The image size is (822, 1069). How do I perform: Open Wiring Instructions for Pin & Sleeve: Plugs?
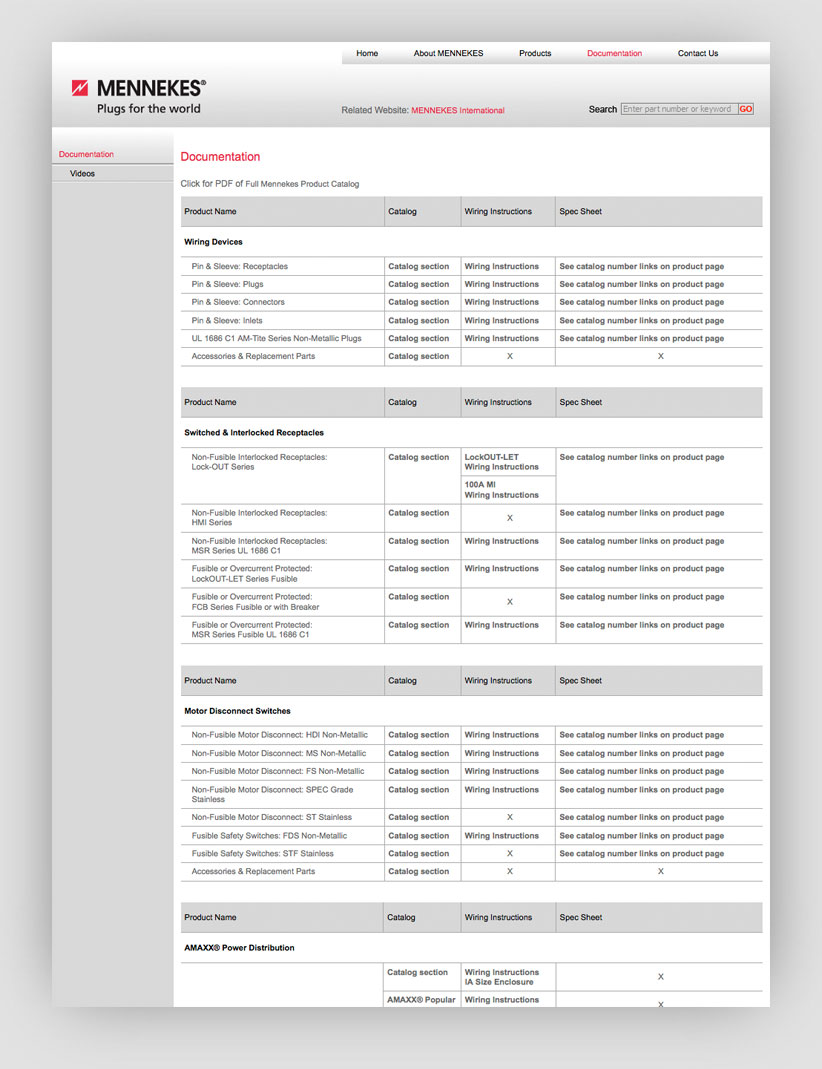pyautogui.click(x=501, y=285)
